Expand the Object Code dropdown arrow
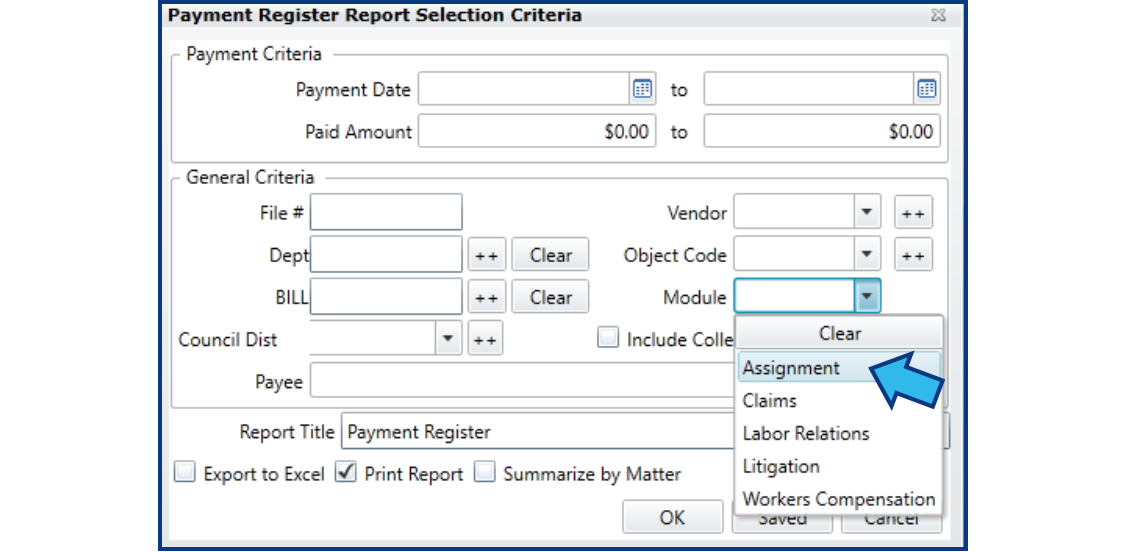Screen dimensions: 1124x552 click(867, 254)
